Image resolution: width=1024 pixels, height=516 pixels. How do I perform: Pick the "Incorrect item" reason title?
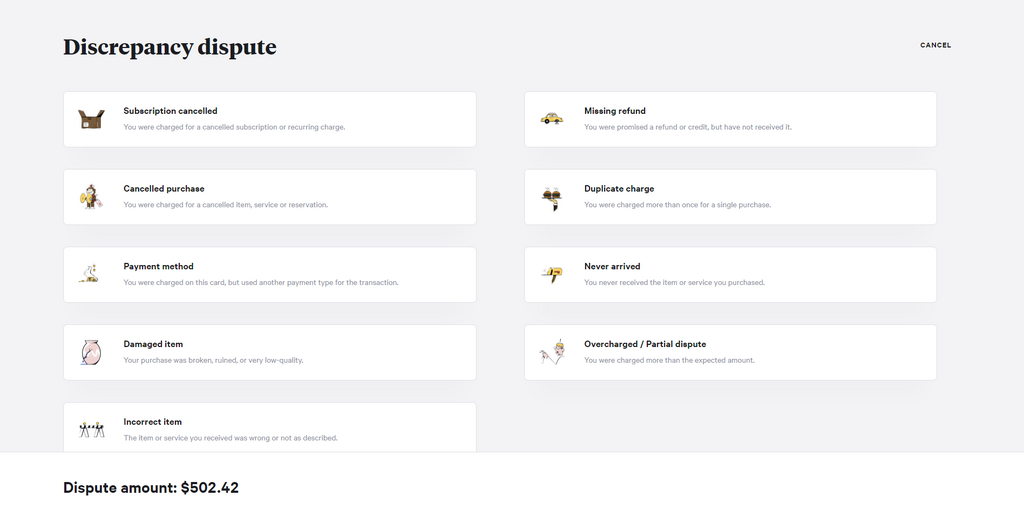(152, 422)
